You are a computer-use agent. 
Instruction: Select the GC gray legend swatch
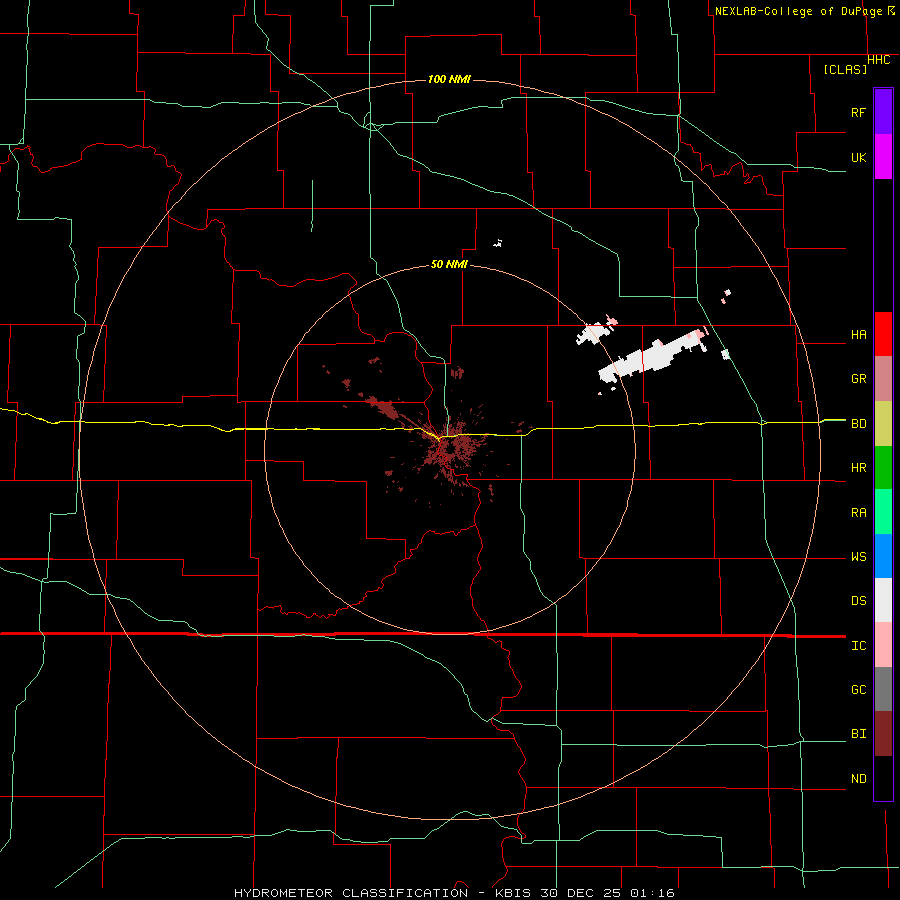883,689
